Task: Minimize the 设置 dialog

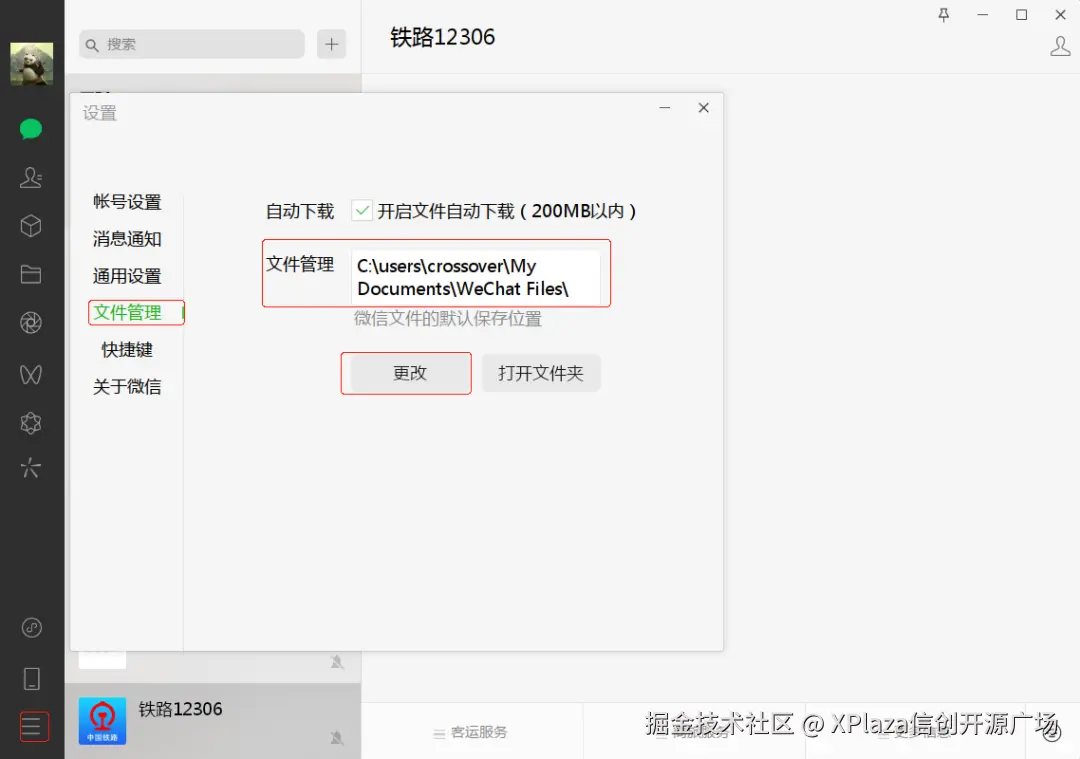Action: (665, 107)
